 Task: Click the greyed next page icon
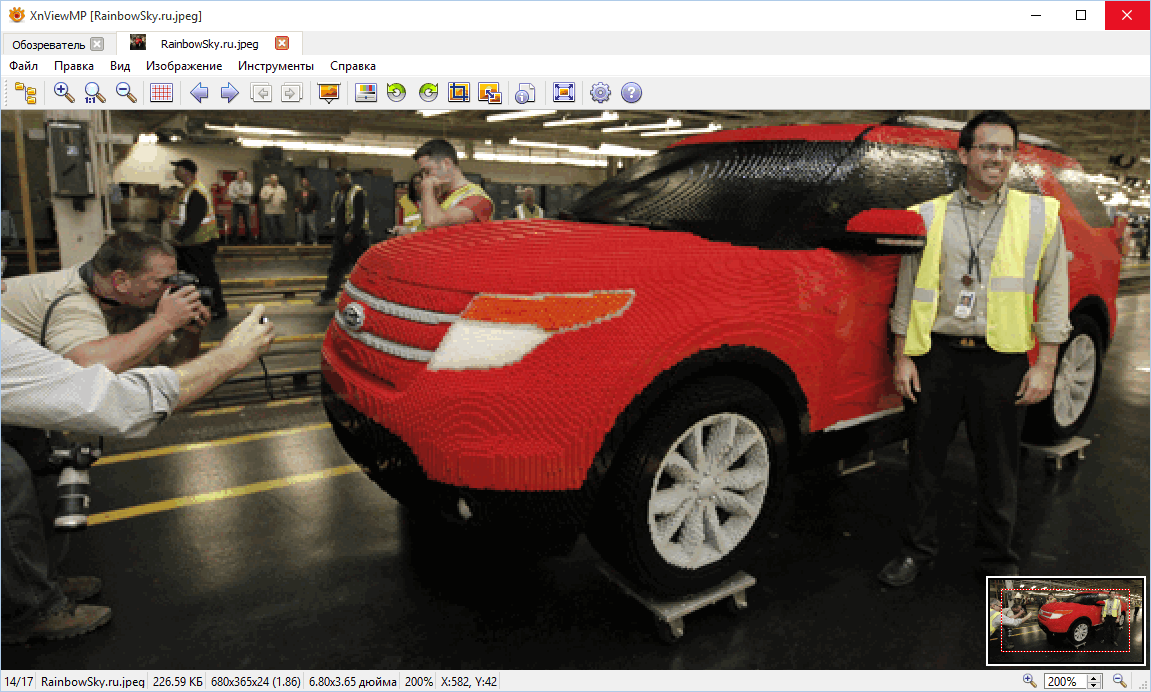(x=292, y=93)
